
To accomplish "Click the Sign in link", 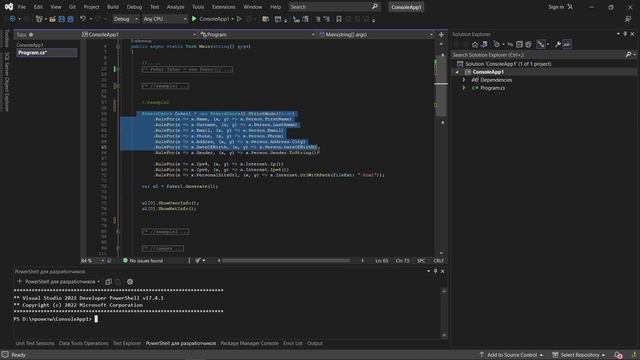I will pyautogui.click(x=556, y=7).
